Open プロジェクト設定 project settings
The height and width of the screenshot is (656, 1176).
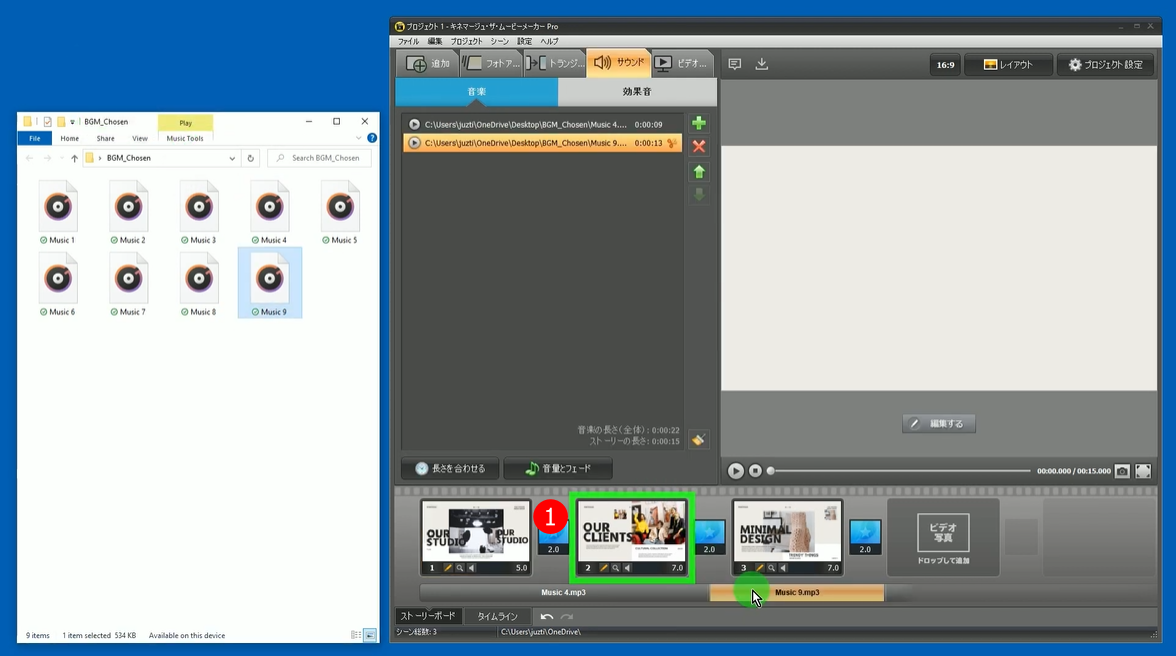(x=1105, y=65)
